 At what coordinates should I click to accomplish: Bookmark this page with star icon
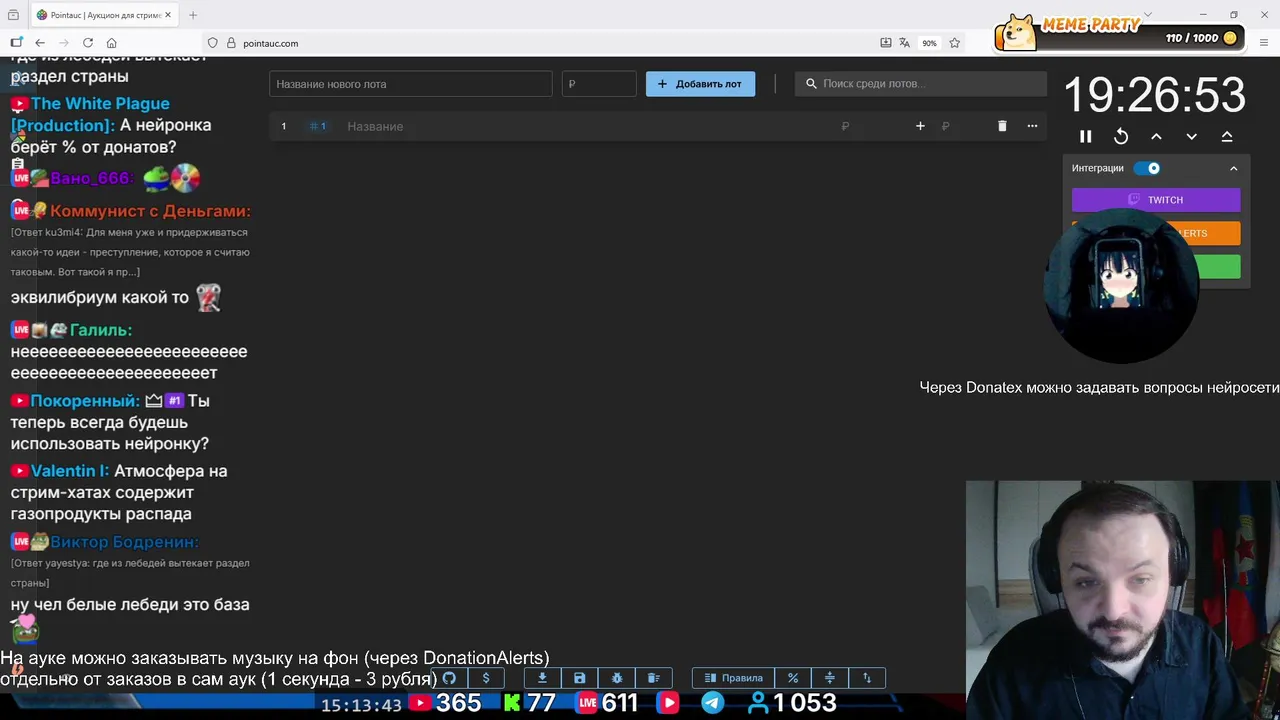click(x=955, y=43)
